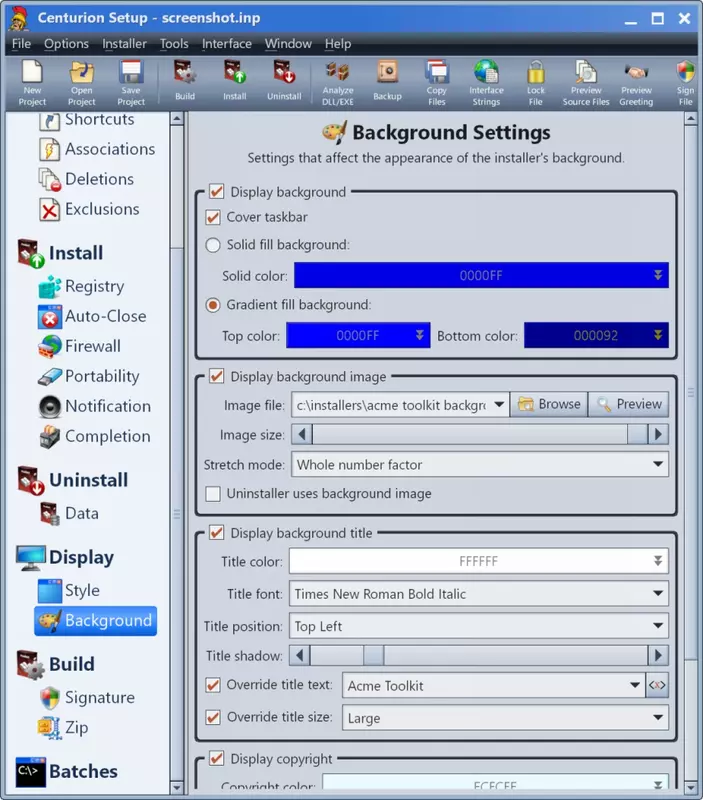Click the Build toolbar icon

click(185, 81)
